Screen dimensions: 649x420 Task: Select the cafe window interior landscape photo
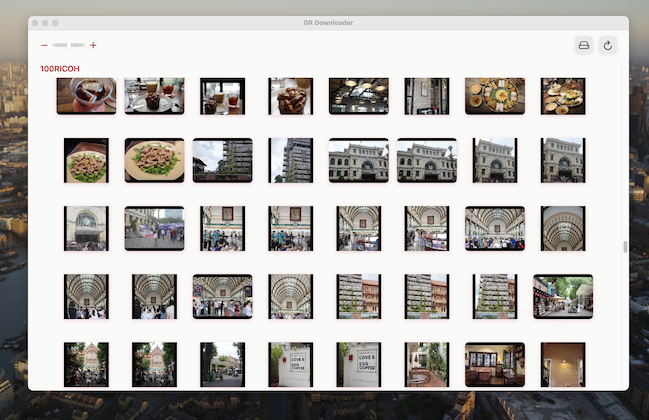point(494,364)
